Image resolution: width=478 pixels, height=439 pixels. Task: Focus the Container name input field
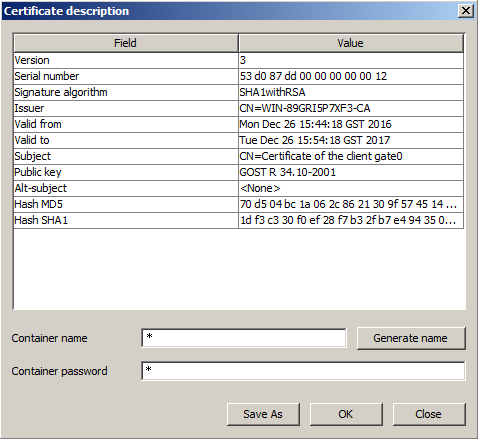(x=244, y=338)
